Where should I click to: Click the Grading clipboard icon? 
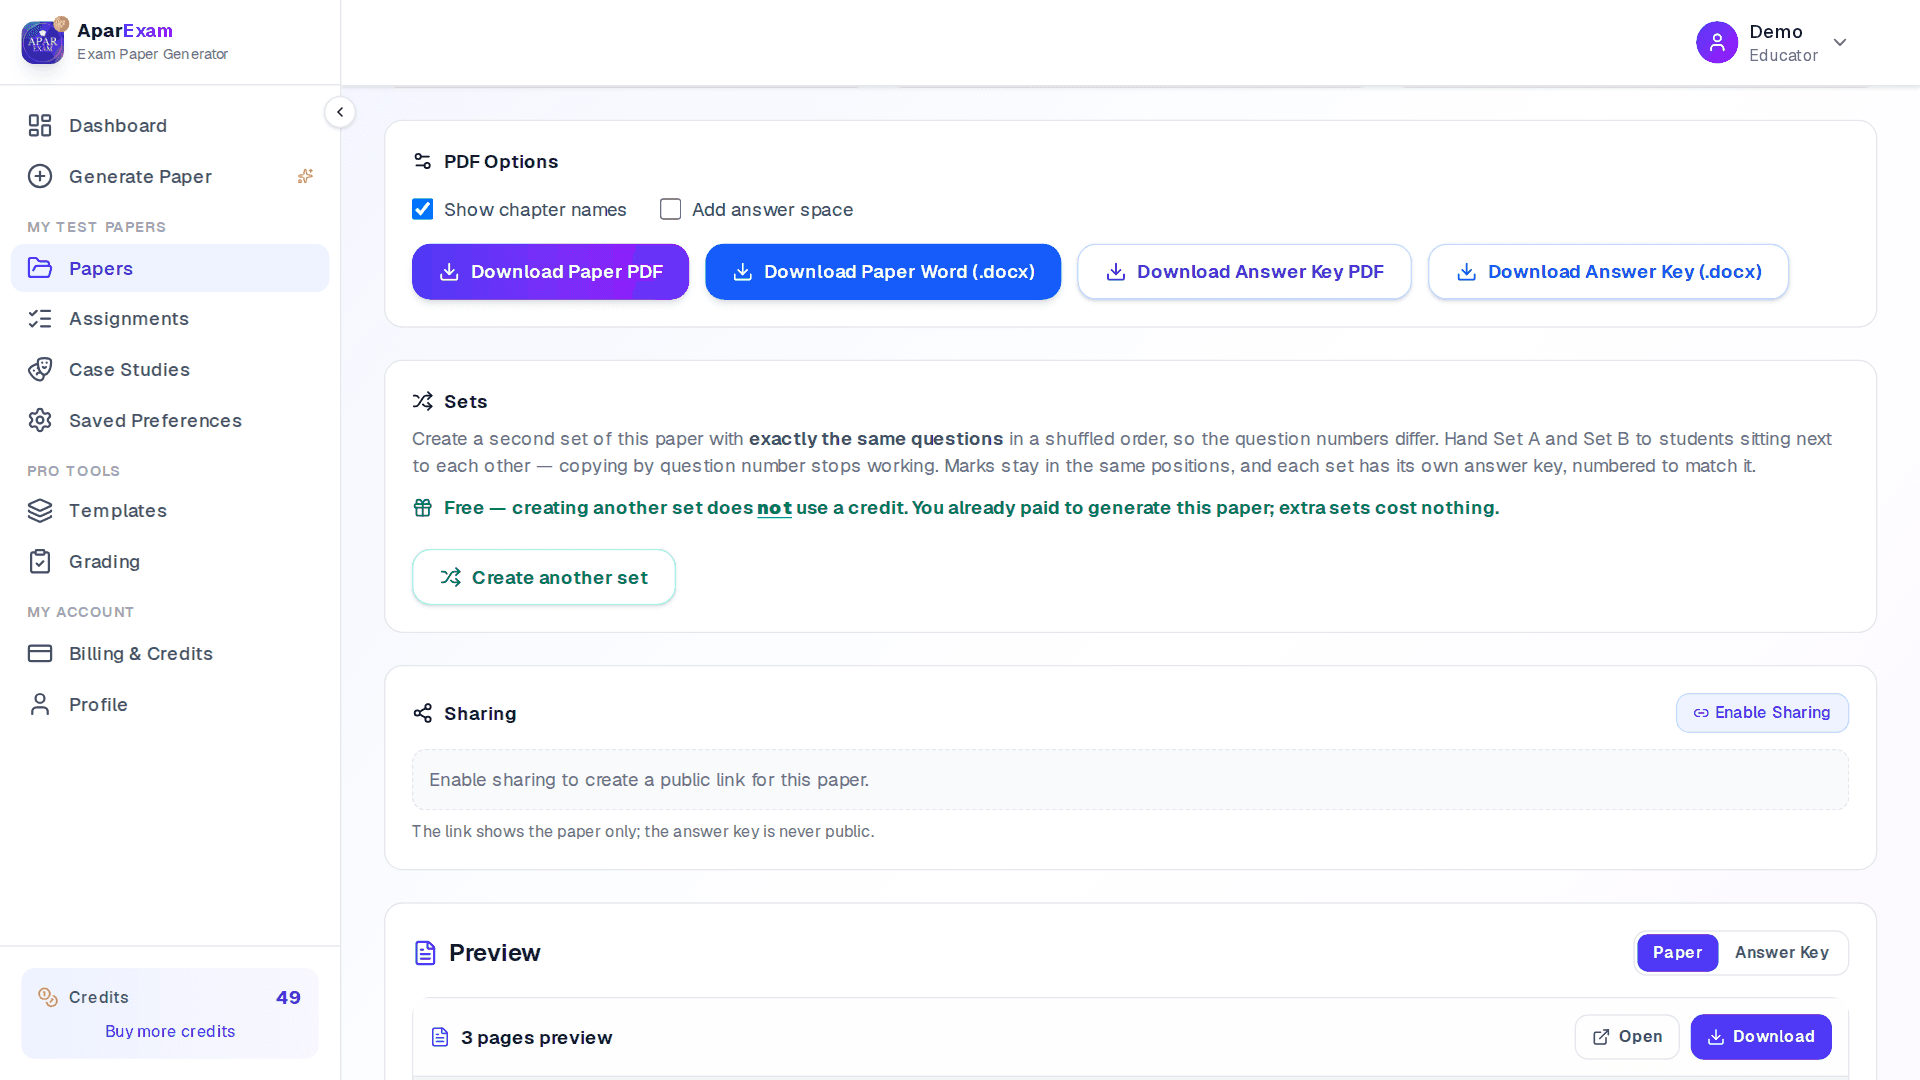[x=40, y=561]
